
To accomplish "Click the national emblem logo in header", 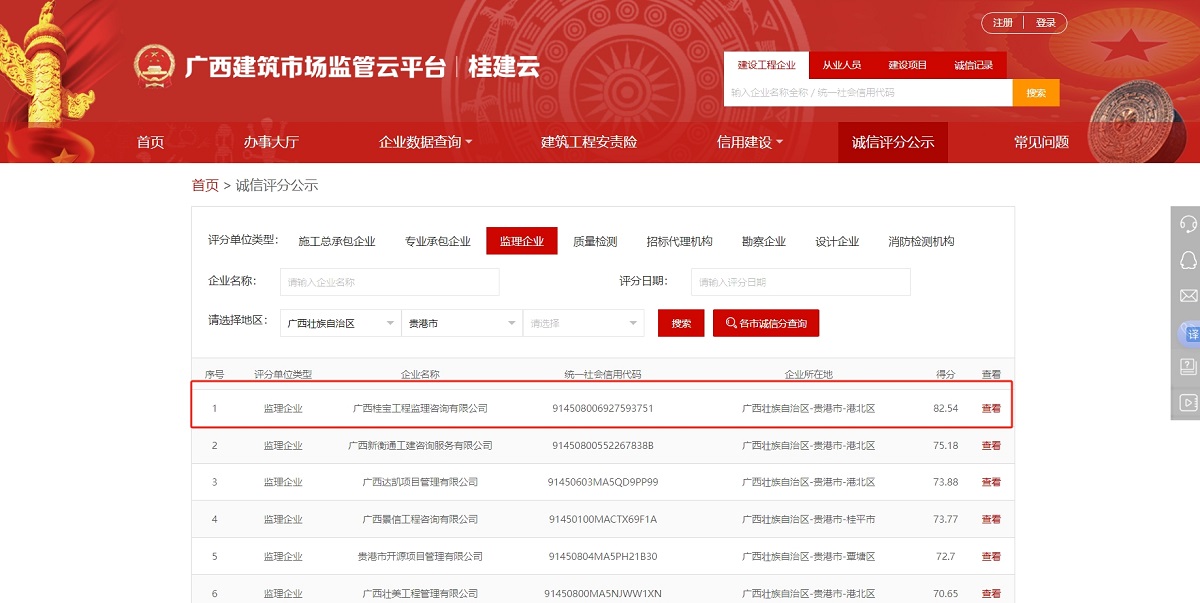I will click(x=154, y=66).
